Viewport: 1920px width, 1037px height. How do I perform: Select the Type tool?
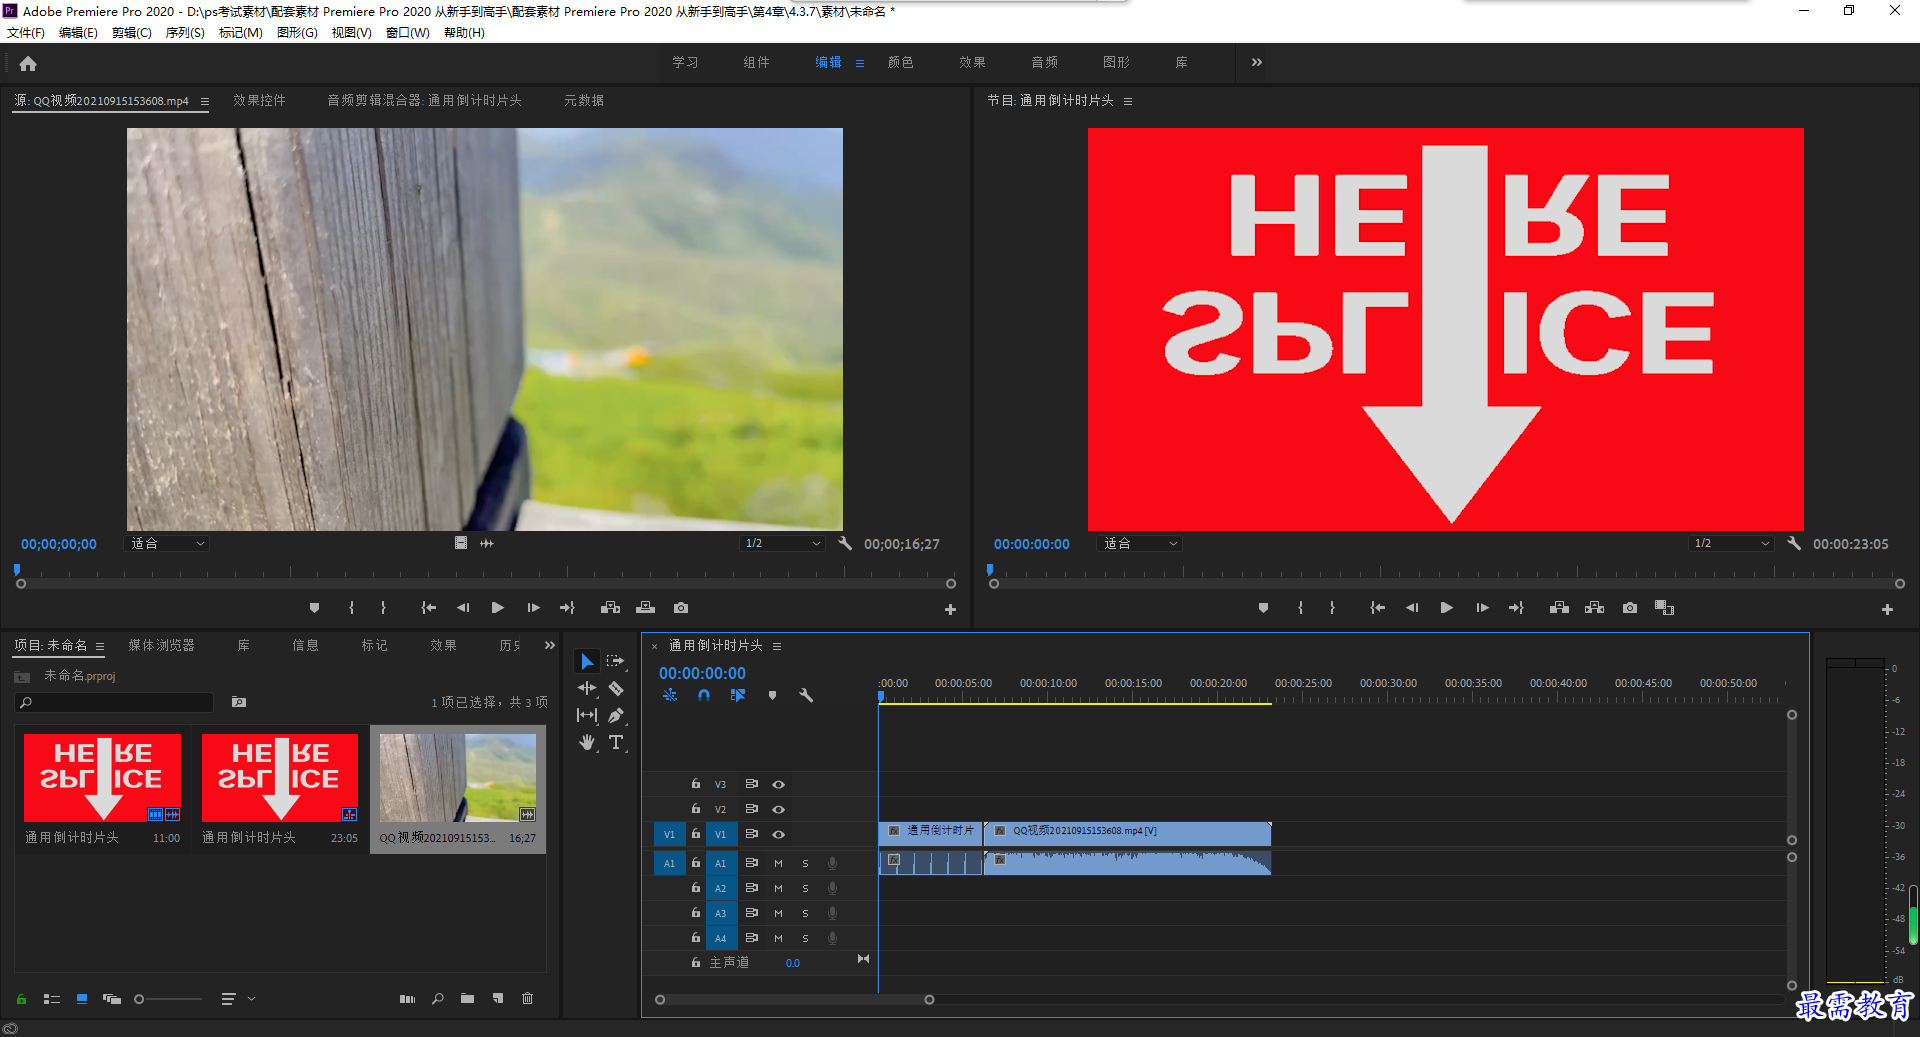(x=616, y=742)
